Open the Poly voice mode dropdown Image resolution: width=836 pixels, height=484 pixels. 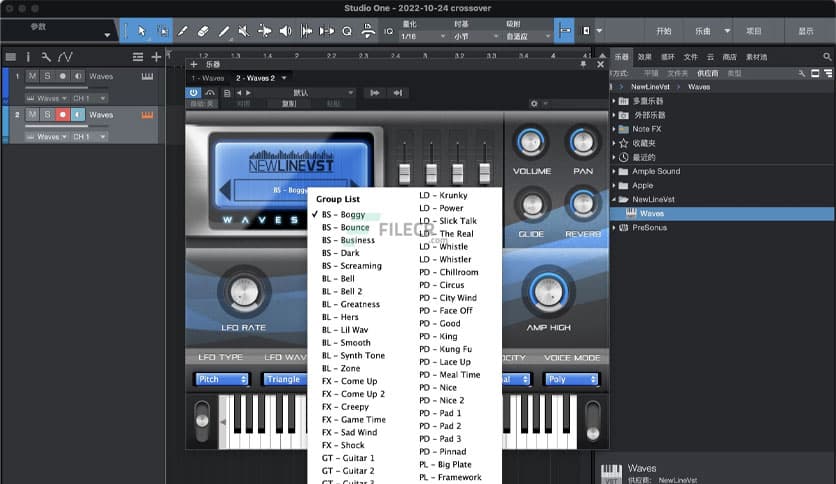[x=571, y=379]
